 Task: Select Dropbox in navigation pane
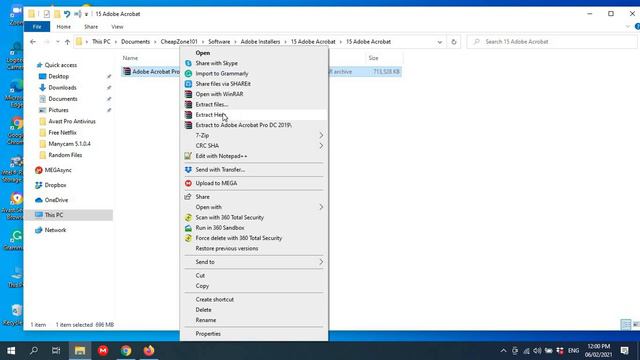pos(55,185)
